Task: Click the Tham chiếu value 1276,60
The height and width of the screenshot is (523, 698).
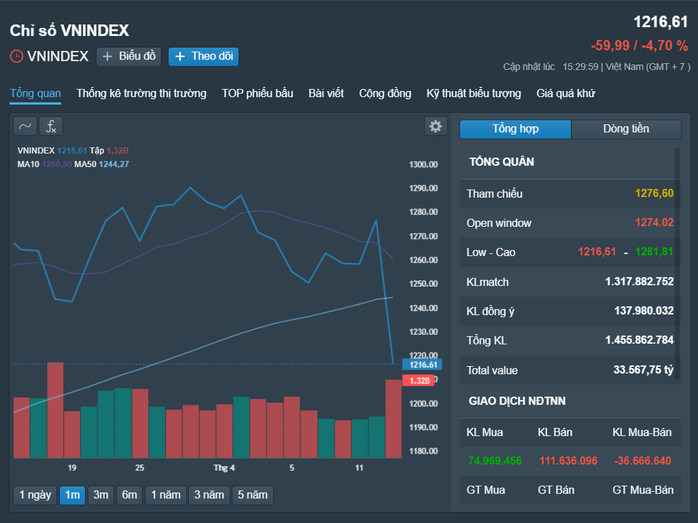Action: 654,194
